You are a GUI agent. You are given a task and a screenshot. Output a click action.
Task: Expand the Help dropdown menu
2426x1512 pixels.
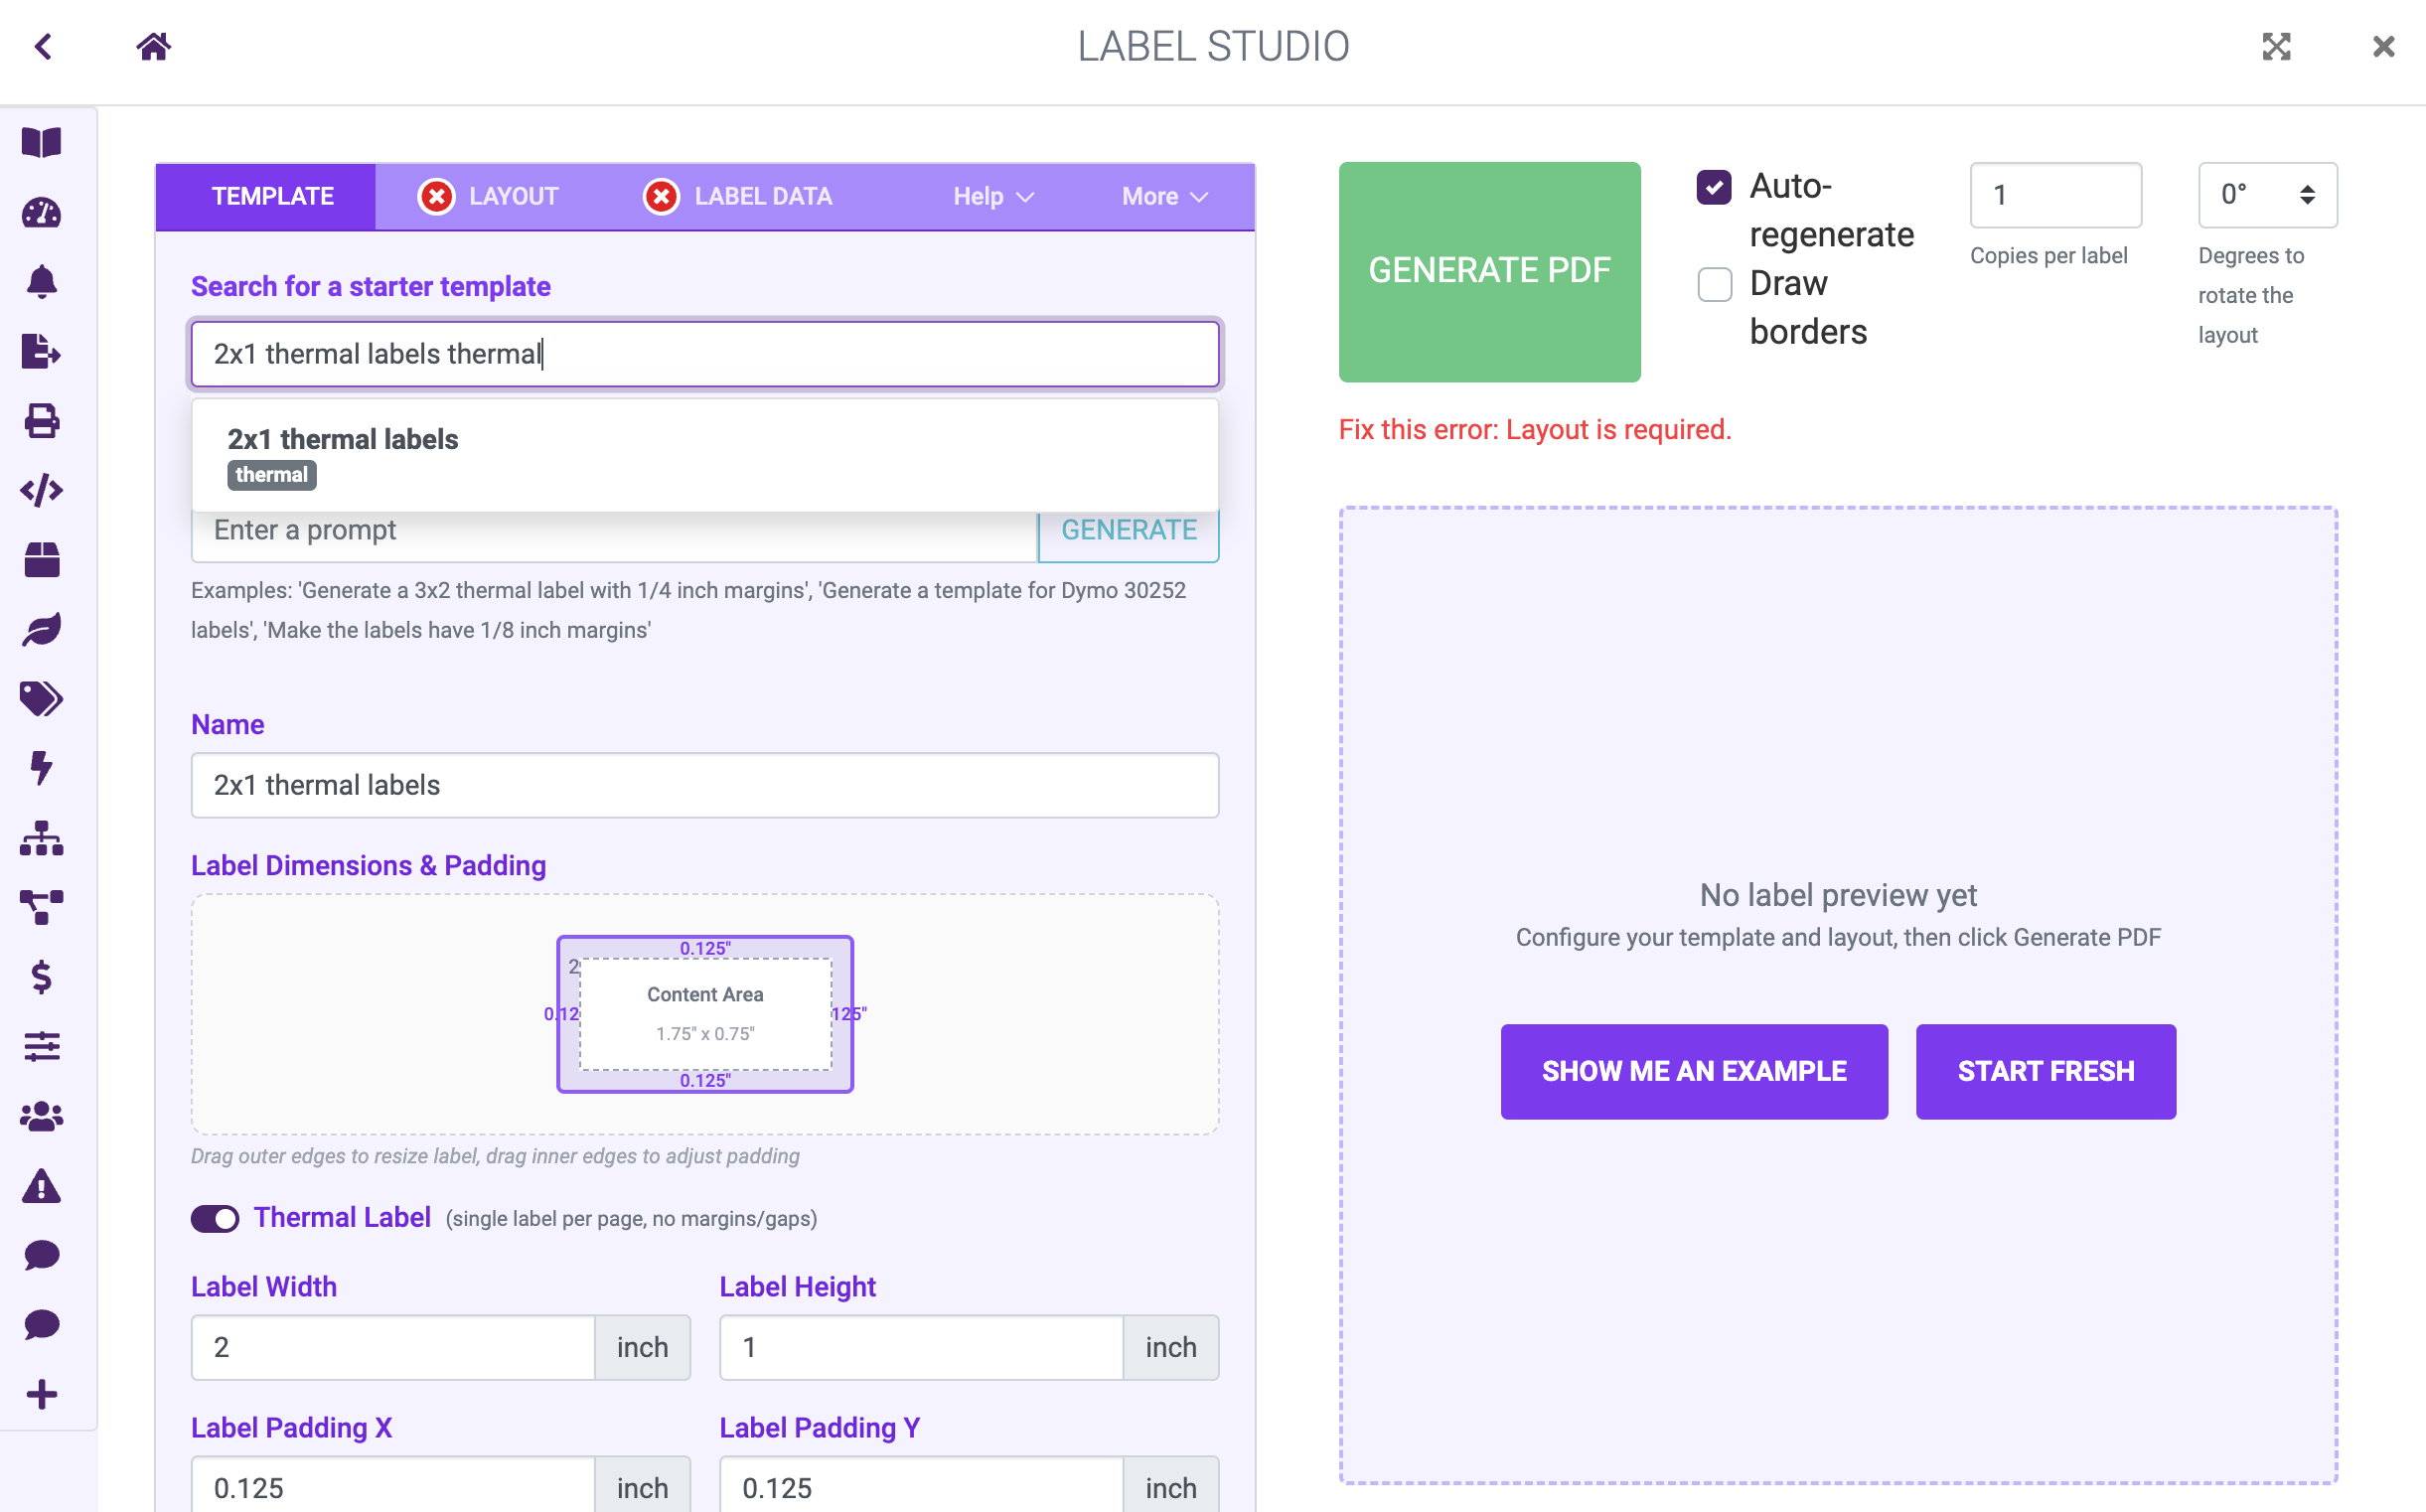tap(992, 196)
